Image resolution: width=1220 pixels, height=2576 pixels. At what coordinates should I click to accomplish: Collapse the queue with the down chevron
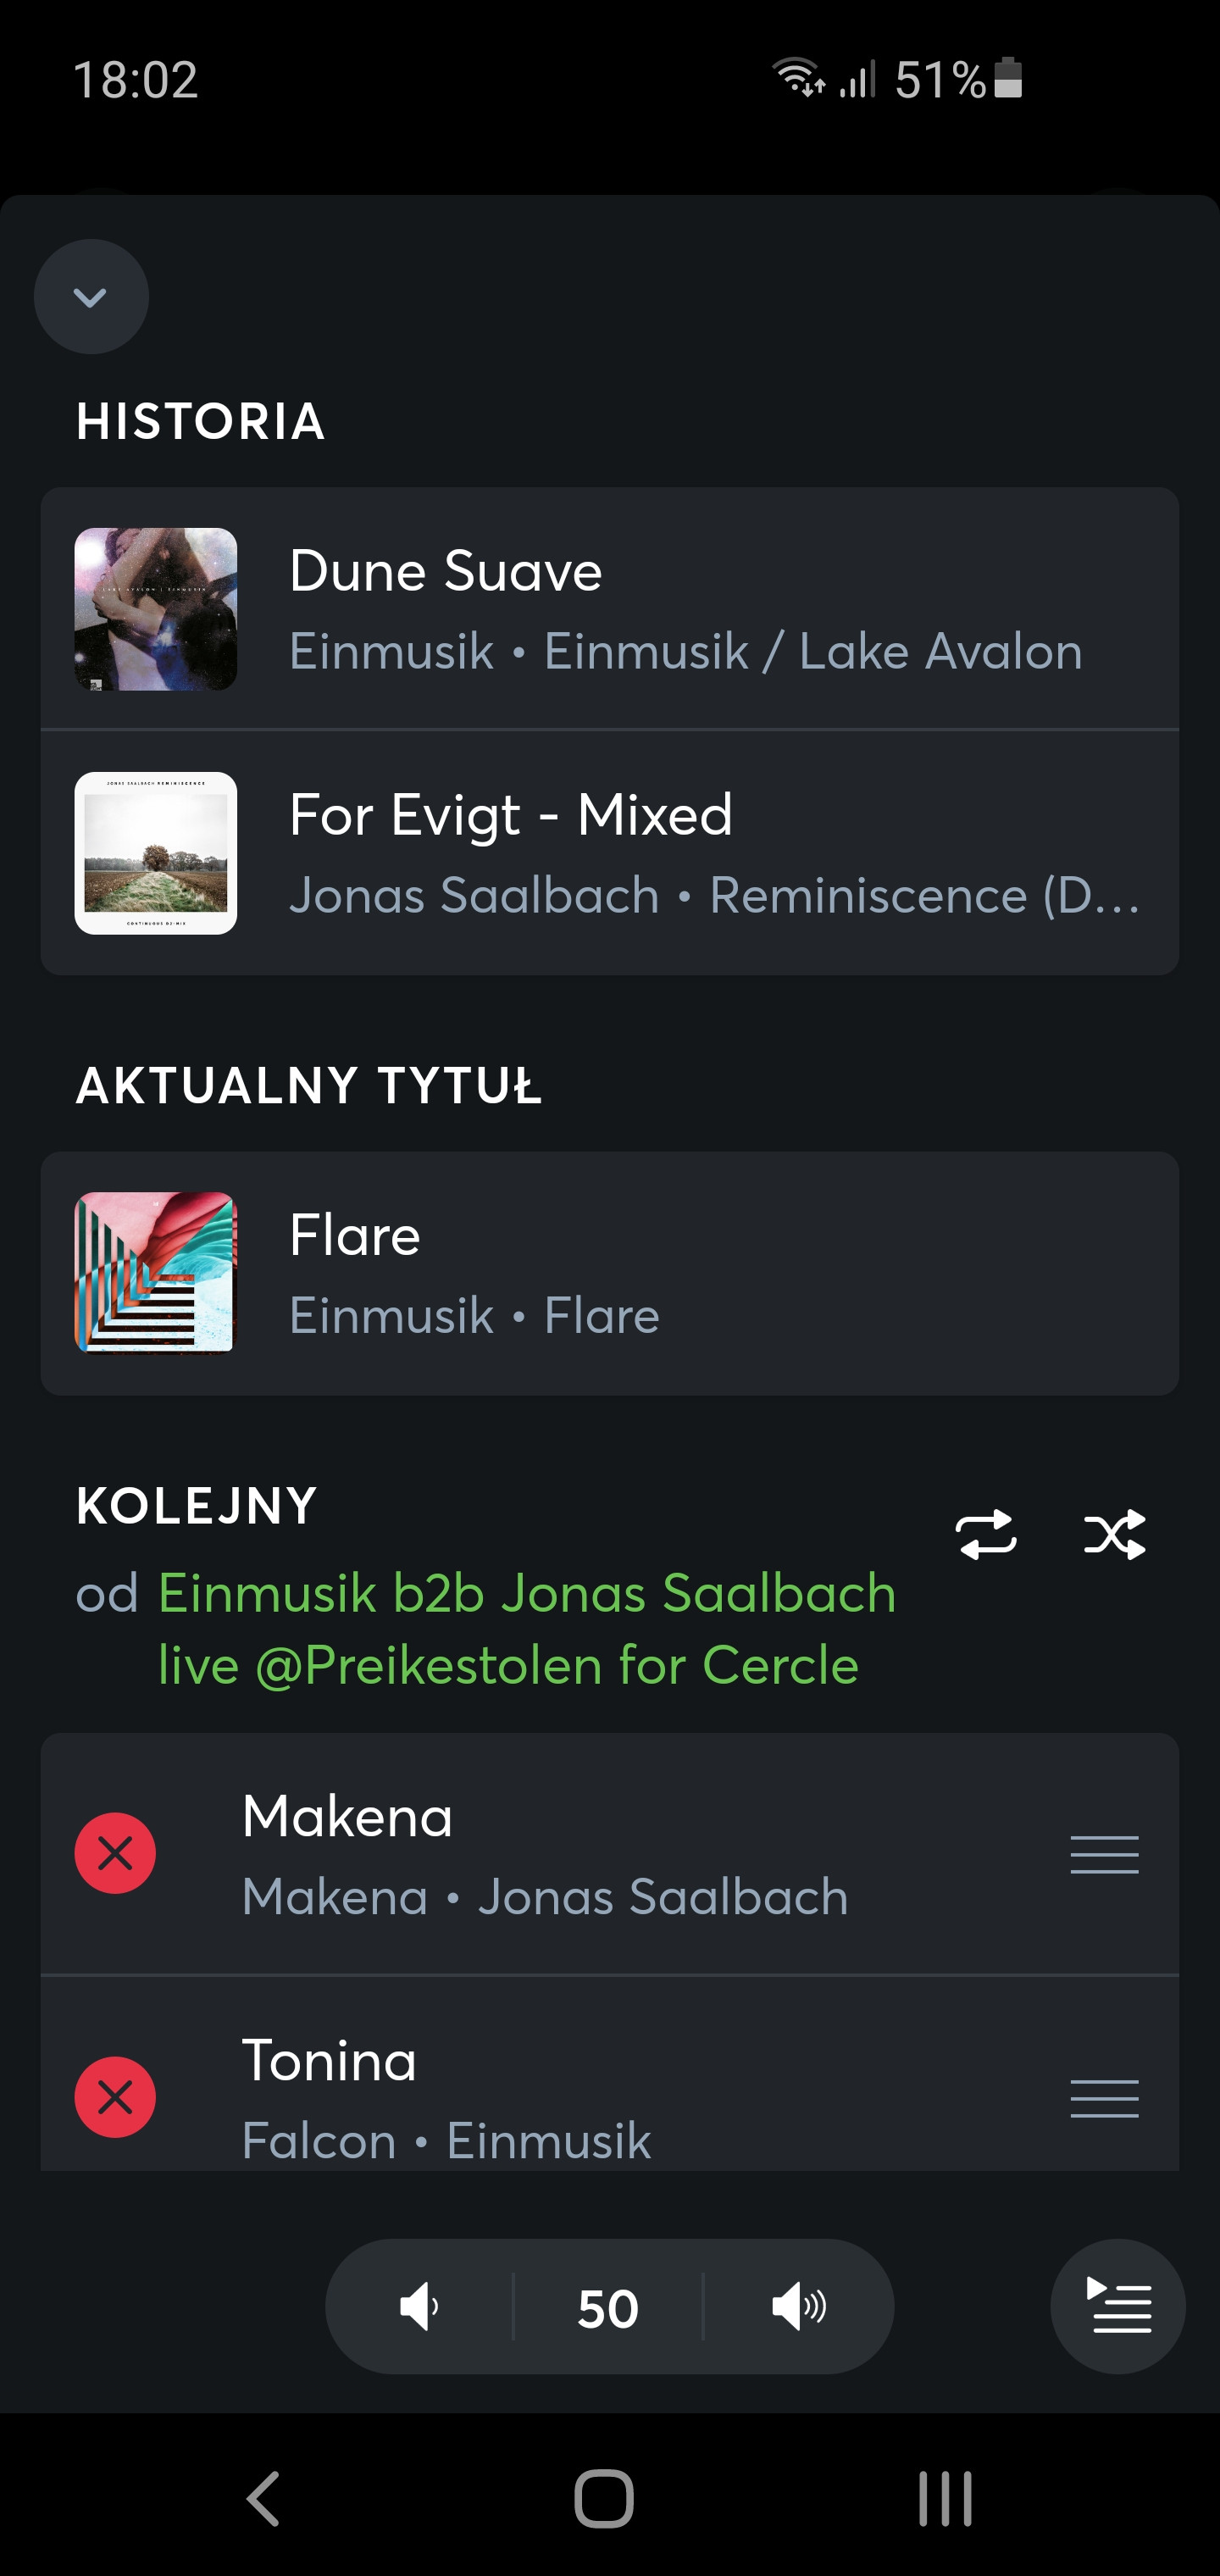coord(91,297)
